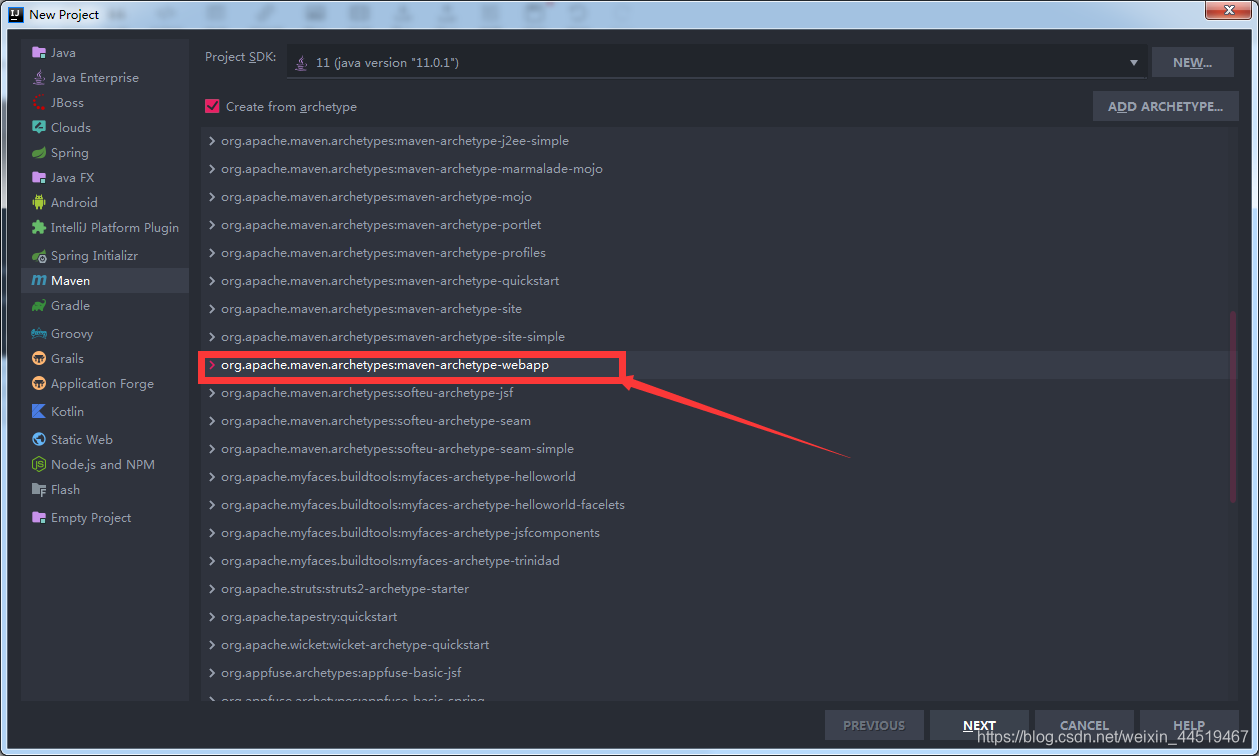Expand softeu-archetype-jsf node

[212, 393]
